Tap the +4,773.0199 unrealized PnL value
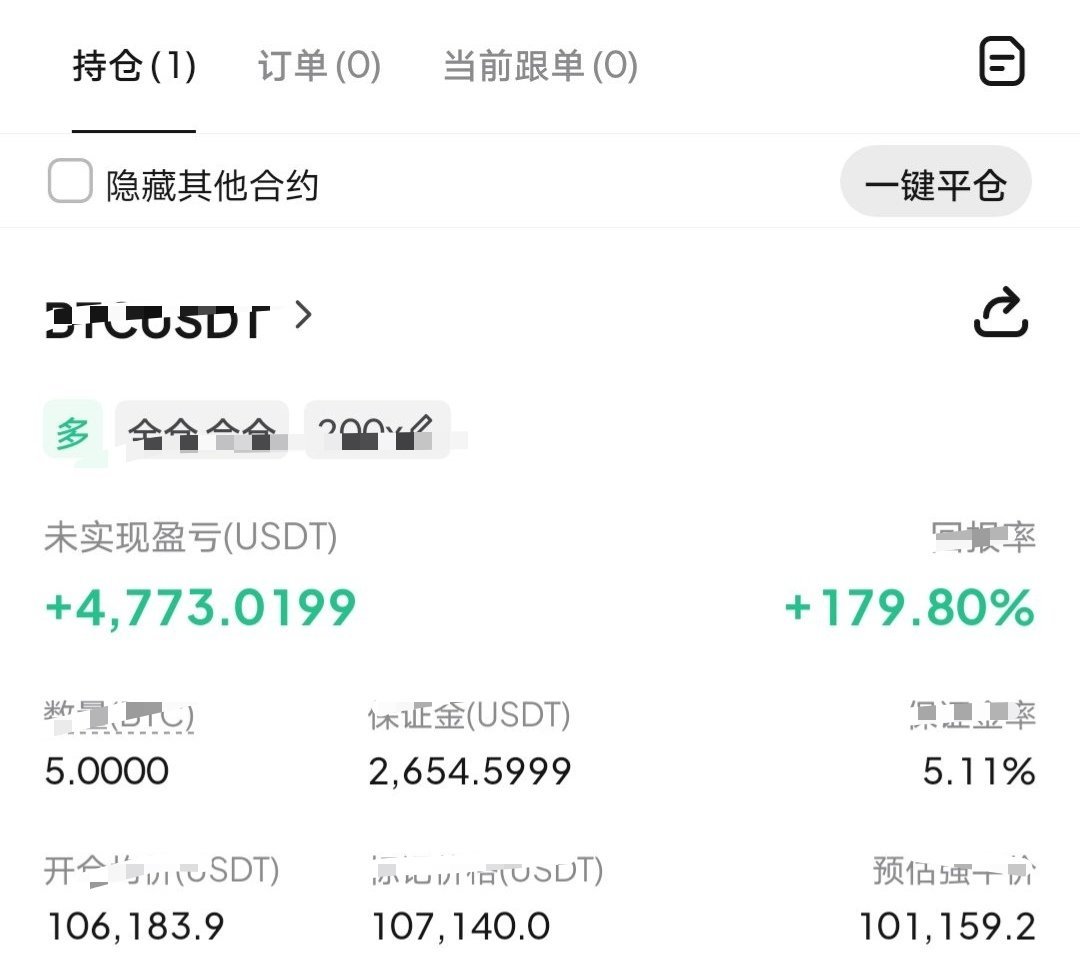Viewport: 1080px width, 976px height. click(198, 607)
